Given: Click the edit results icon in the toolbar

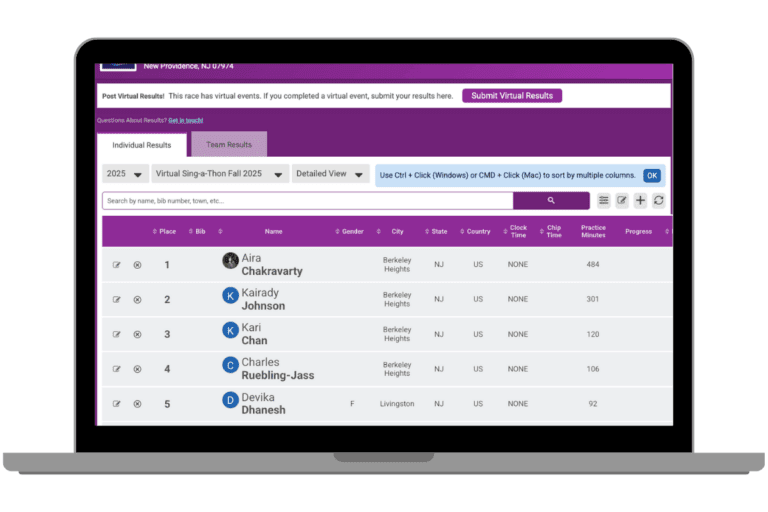Looking at the screenshot, I should click(622, 201).
